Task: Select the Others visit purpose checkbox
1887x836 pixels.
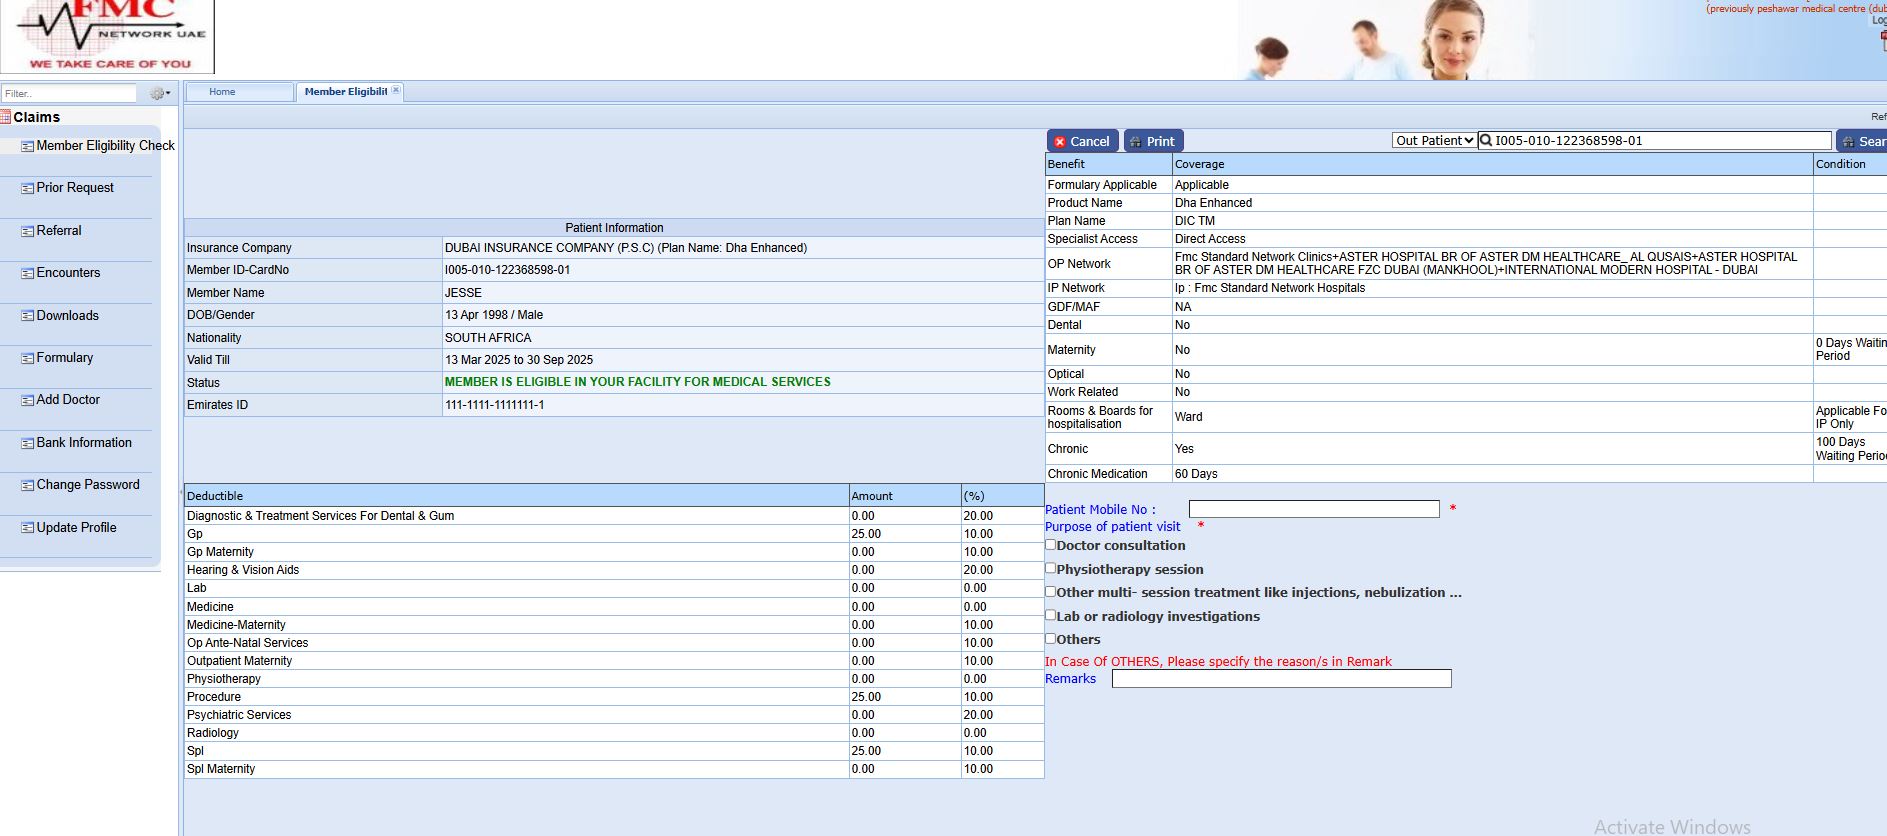Action: pyautogui.click(x=1051, y=638)
